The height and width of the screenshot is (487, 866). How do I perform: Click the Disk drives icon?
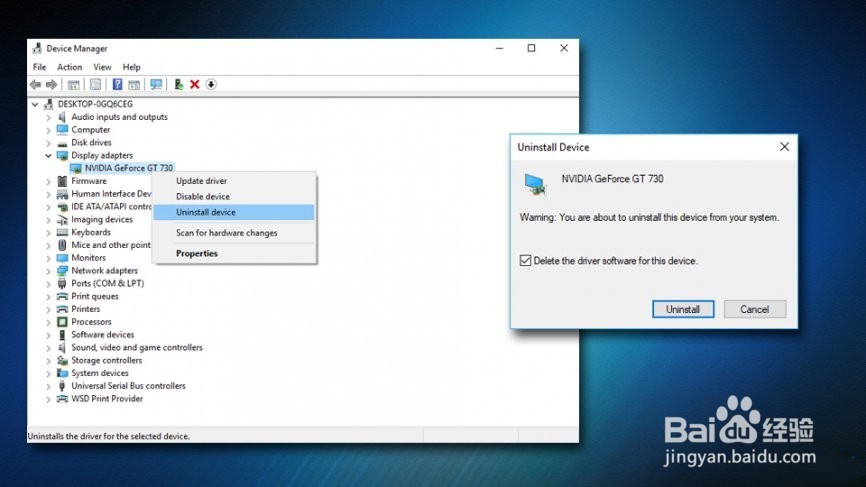(x=62, y=143)
